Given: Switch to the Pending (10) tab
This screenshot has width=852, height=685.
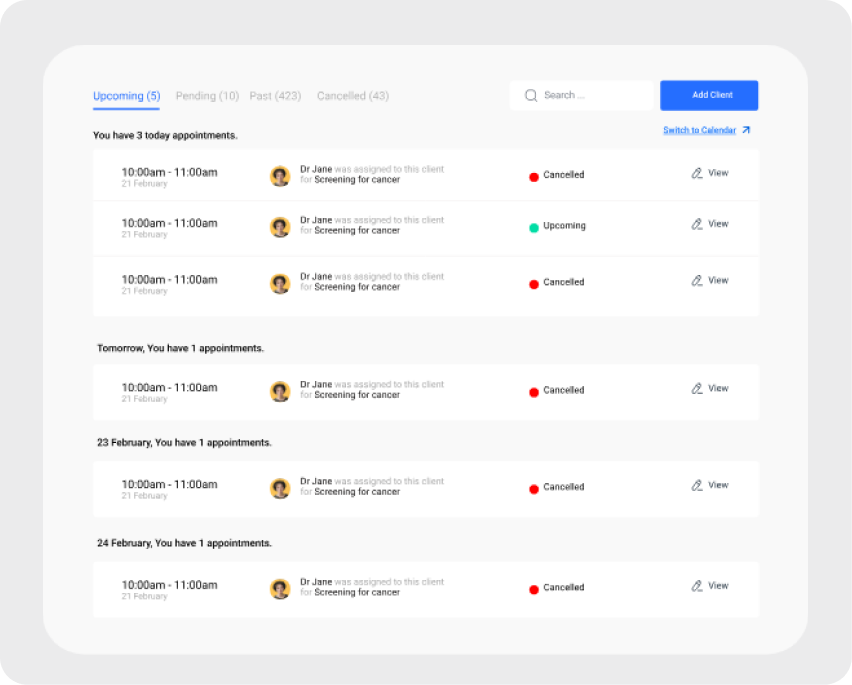Looking at the screenshot, I should coord(207,96).
